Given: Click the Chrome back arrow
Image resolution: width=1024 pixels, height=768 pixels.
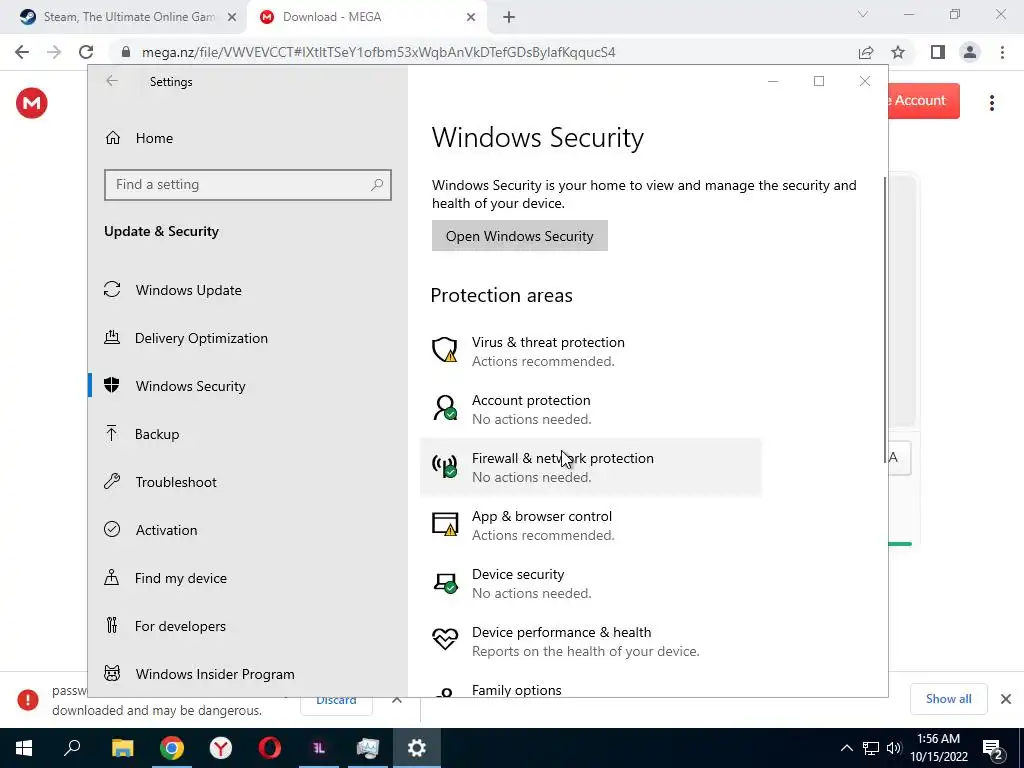Looking at the screenshot, I should point(22,52).
